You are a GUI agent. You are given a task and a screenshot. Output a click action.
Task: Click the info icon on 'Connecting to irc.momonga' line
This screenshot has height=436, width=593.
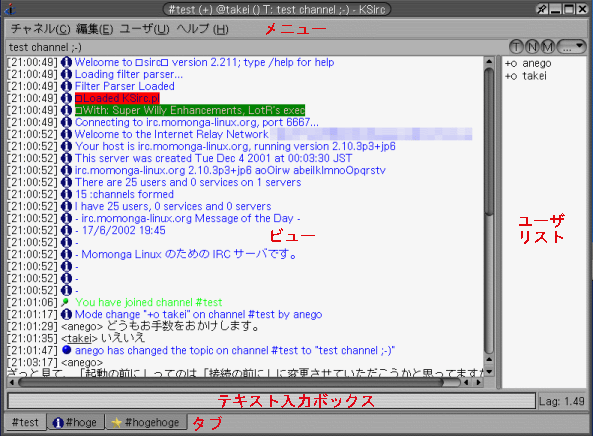pos(66,122)
